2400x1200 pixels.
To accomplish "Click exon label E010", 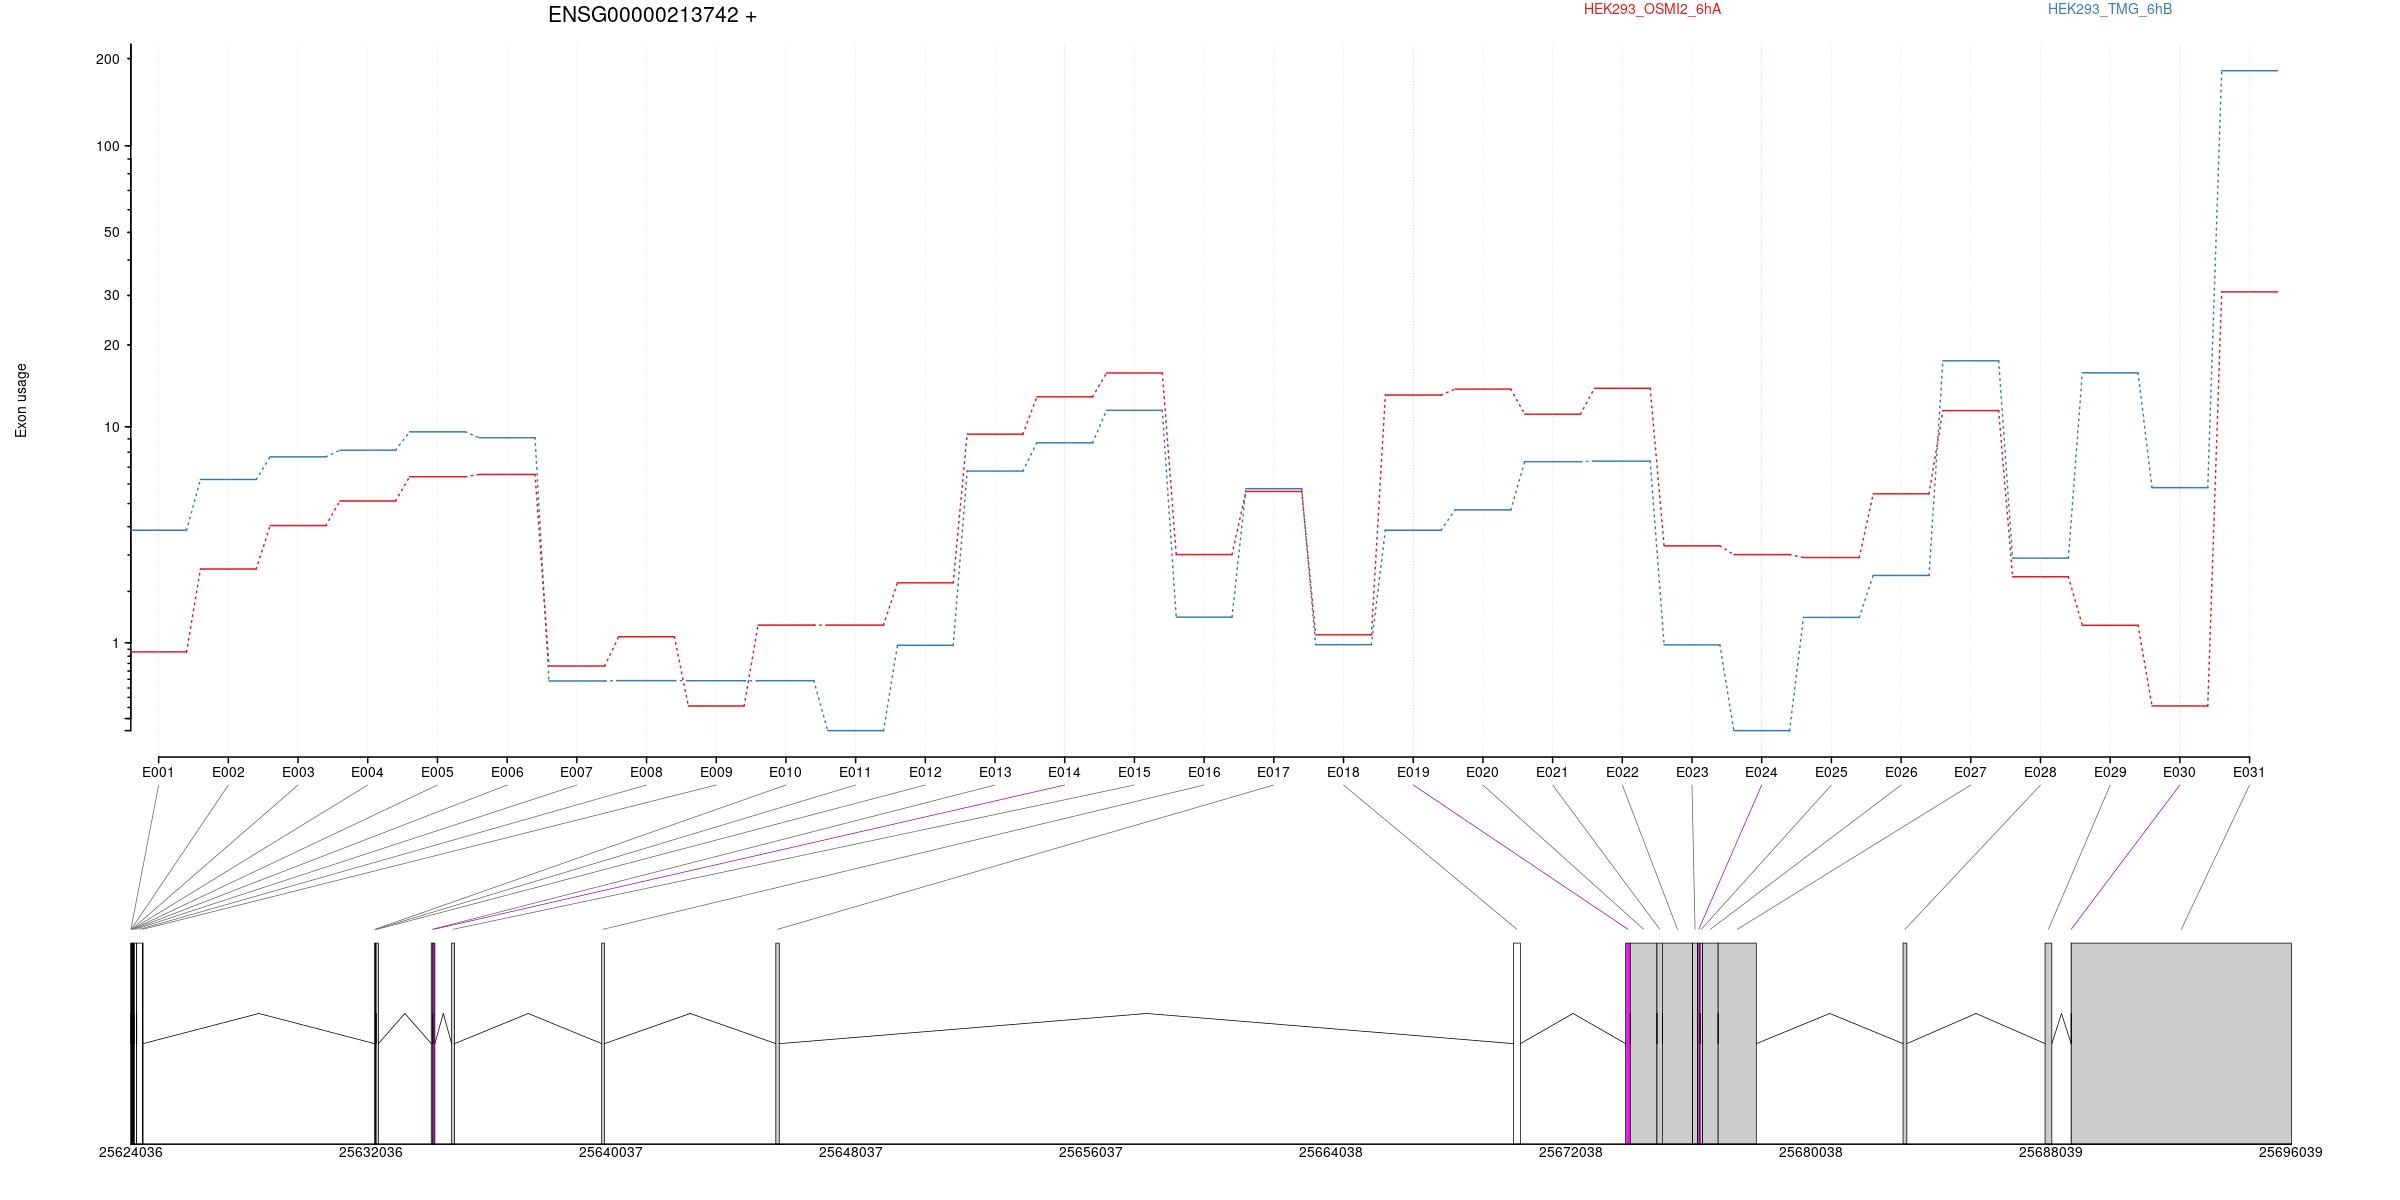I will pos(785,772).
